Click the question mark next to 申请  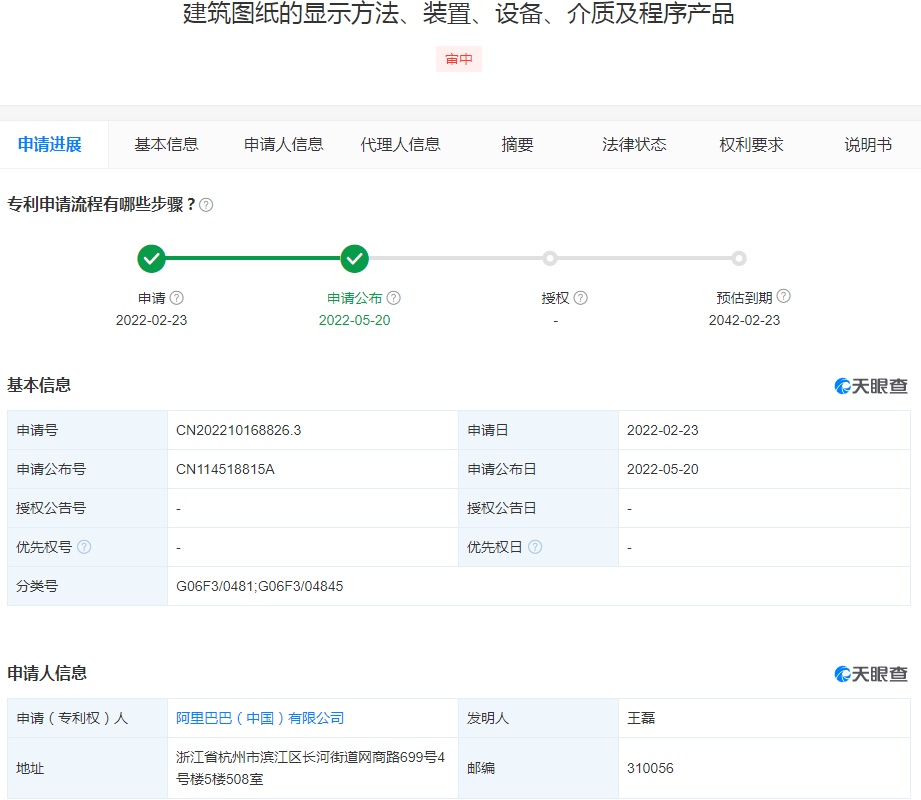coord(177,298)
